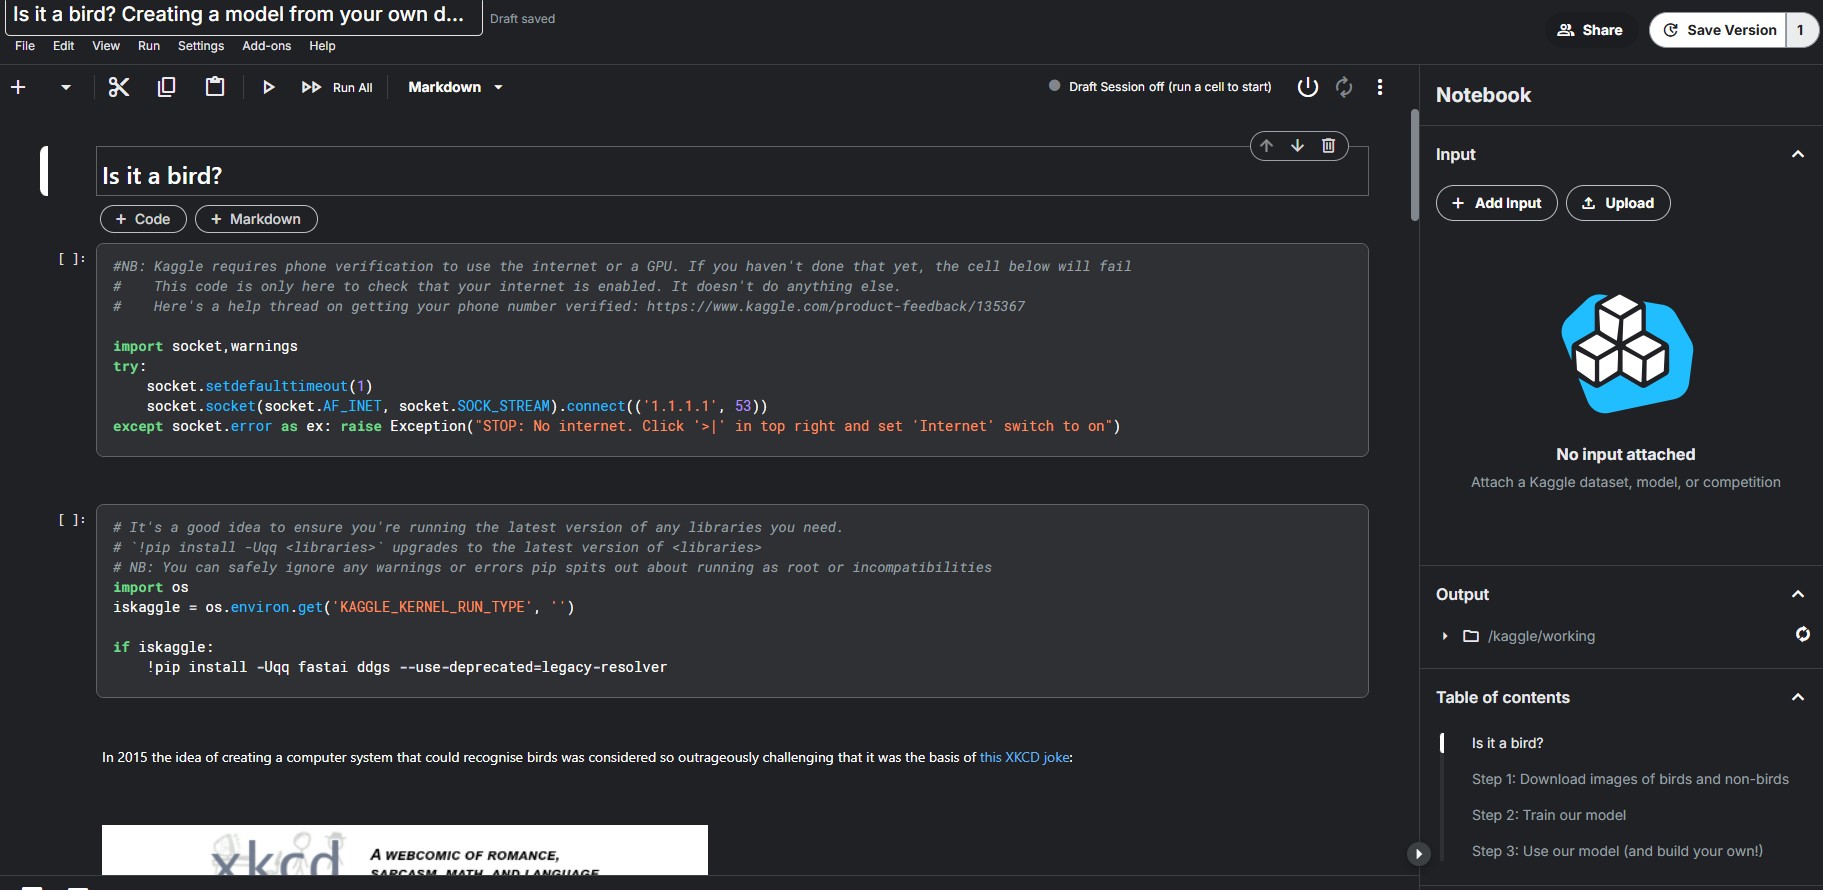Delete the cell with trash icon
The height and width of the screenshot is (890, 1823).
pyautogui.click(x=1328, y=145)
